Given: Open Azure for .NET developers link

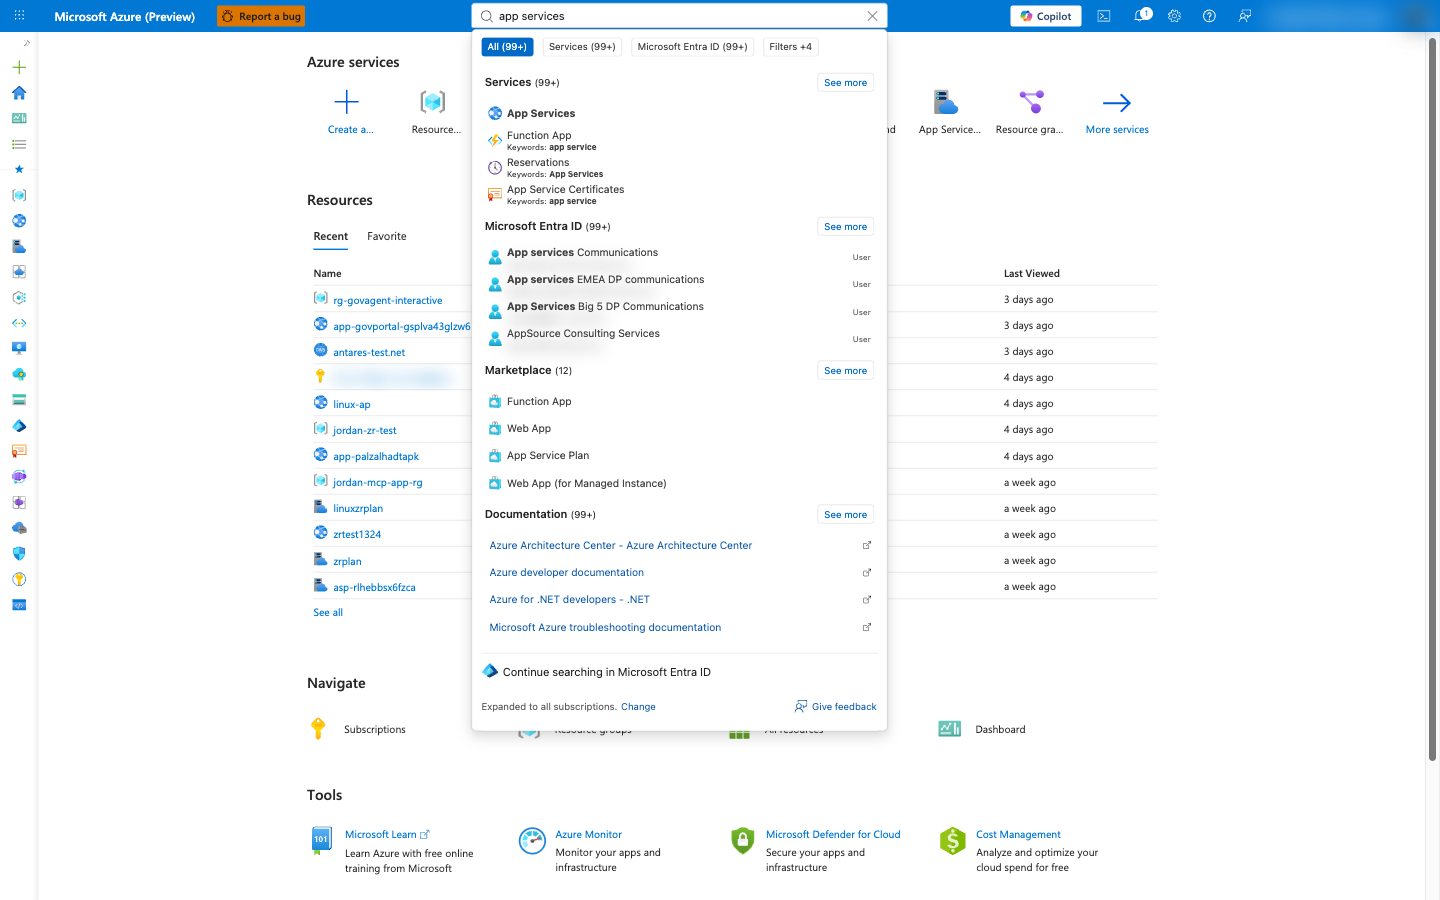Looking at the screenshot, I should 569,600.
